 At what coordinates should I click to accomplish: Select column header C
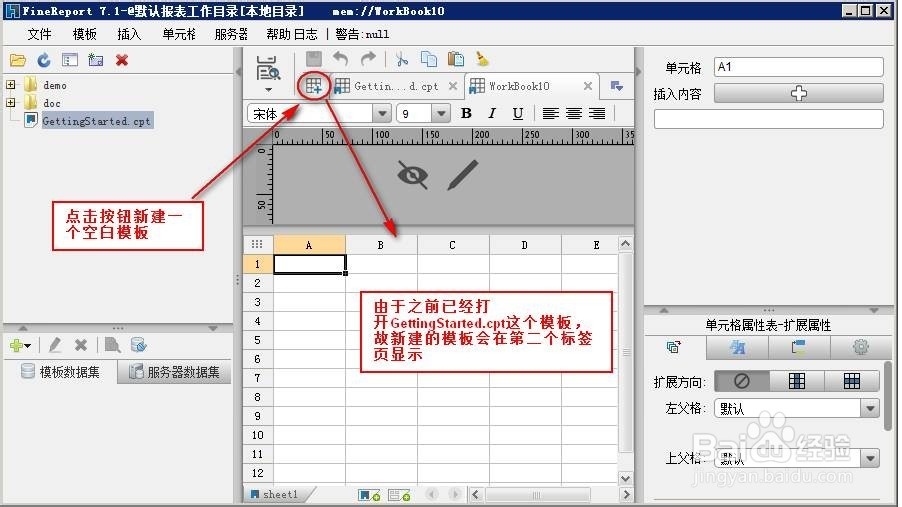click(x=453, y=245)
